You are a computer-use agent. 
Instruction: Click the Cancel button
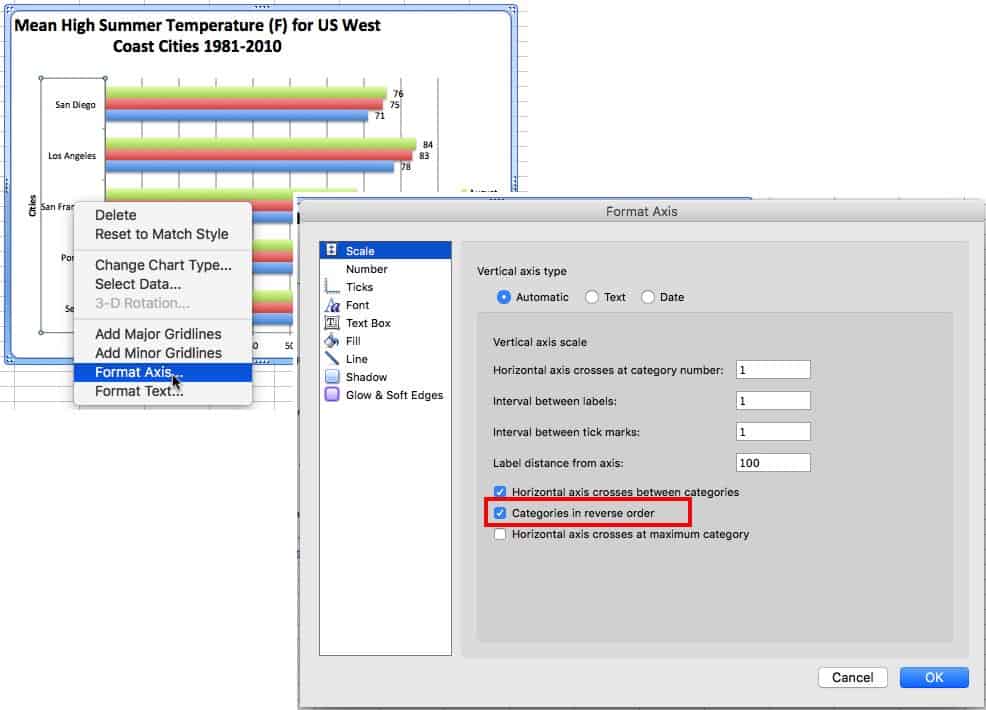[x=852, y=677]
